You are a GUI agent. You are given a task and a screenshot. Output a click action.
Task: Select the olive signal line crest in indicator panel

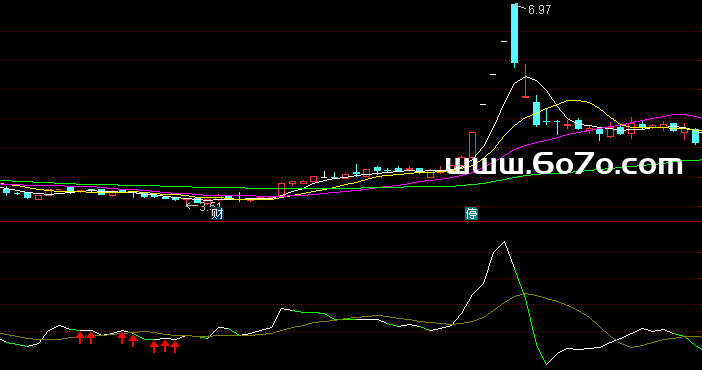point(527,294)
